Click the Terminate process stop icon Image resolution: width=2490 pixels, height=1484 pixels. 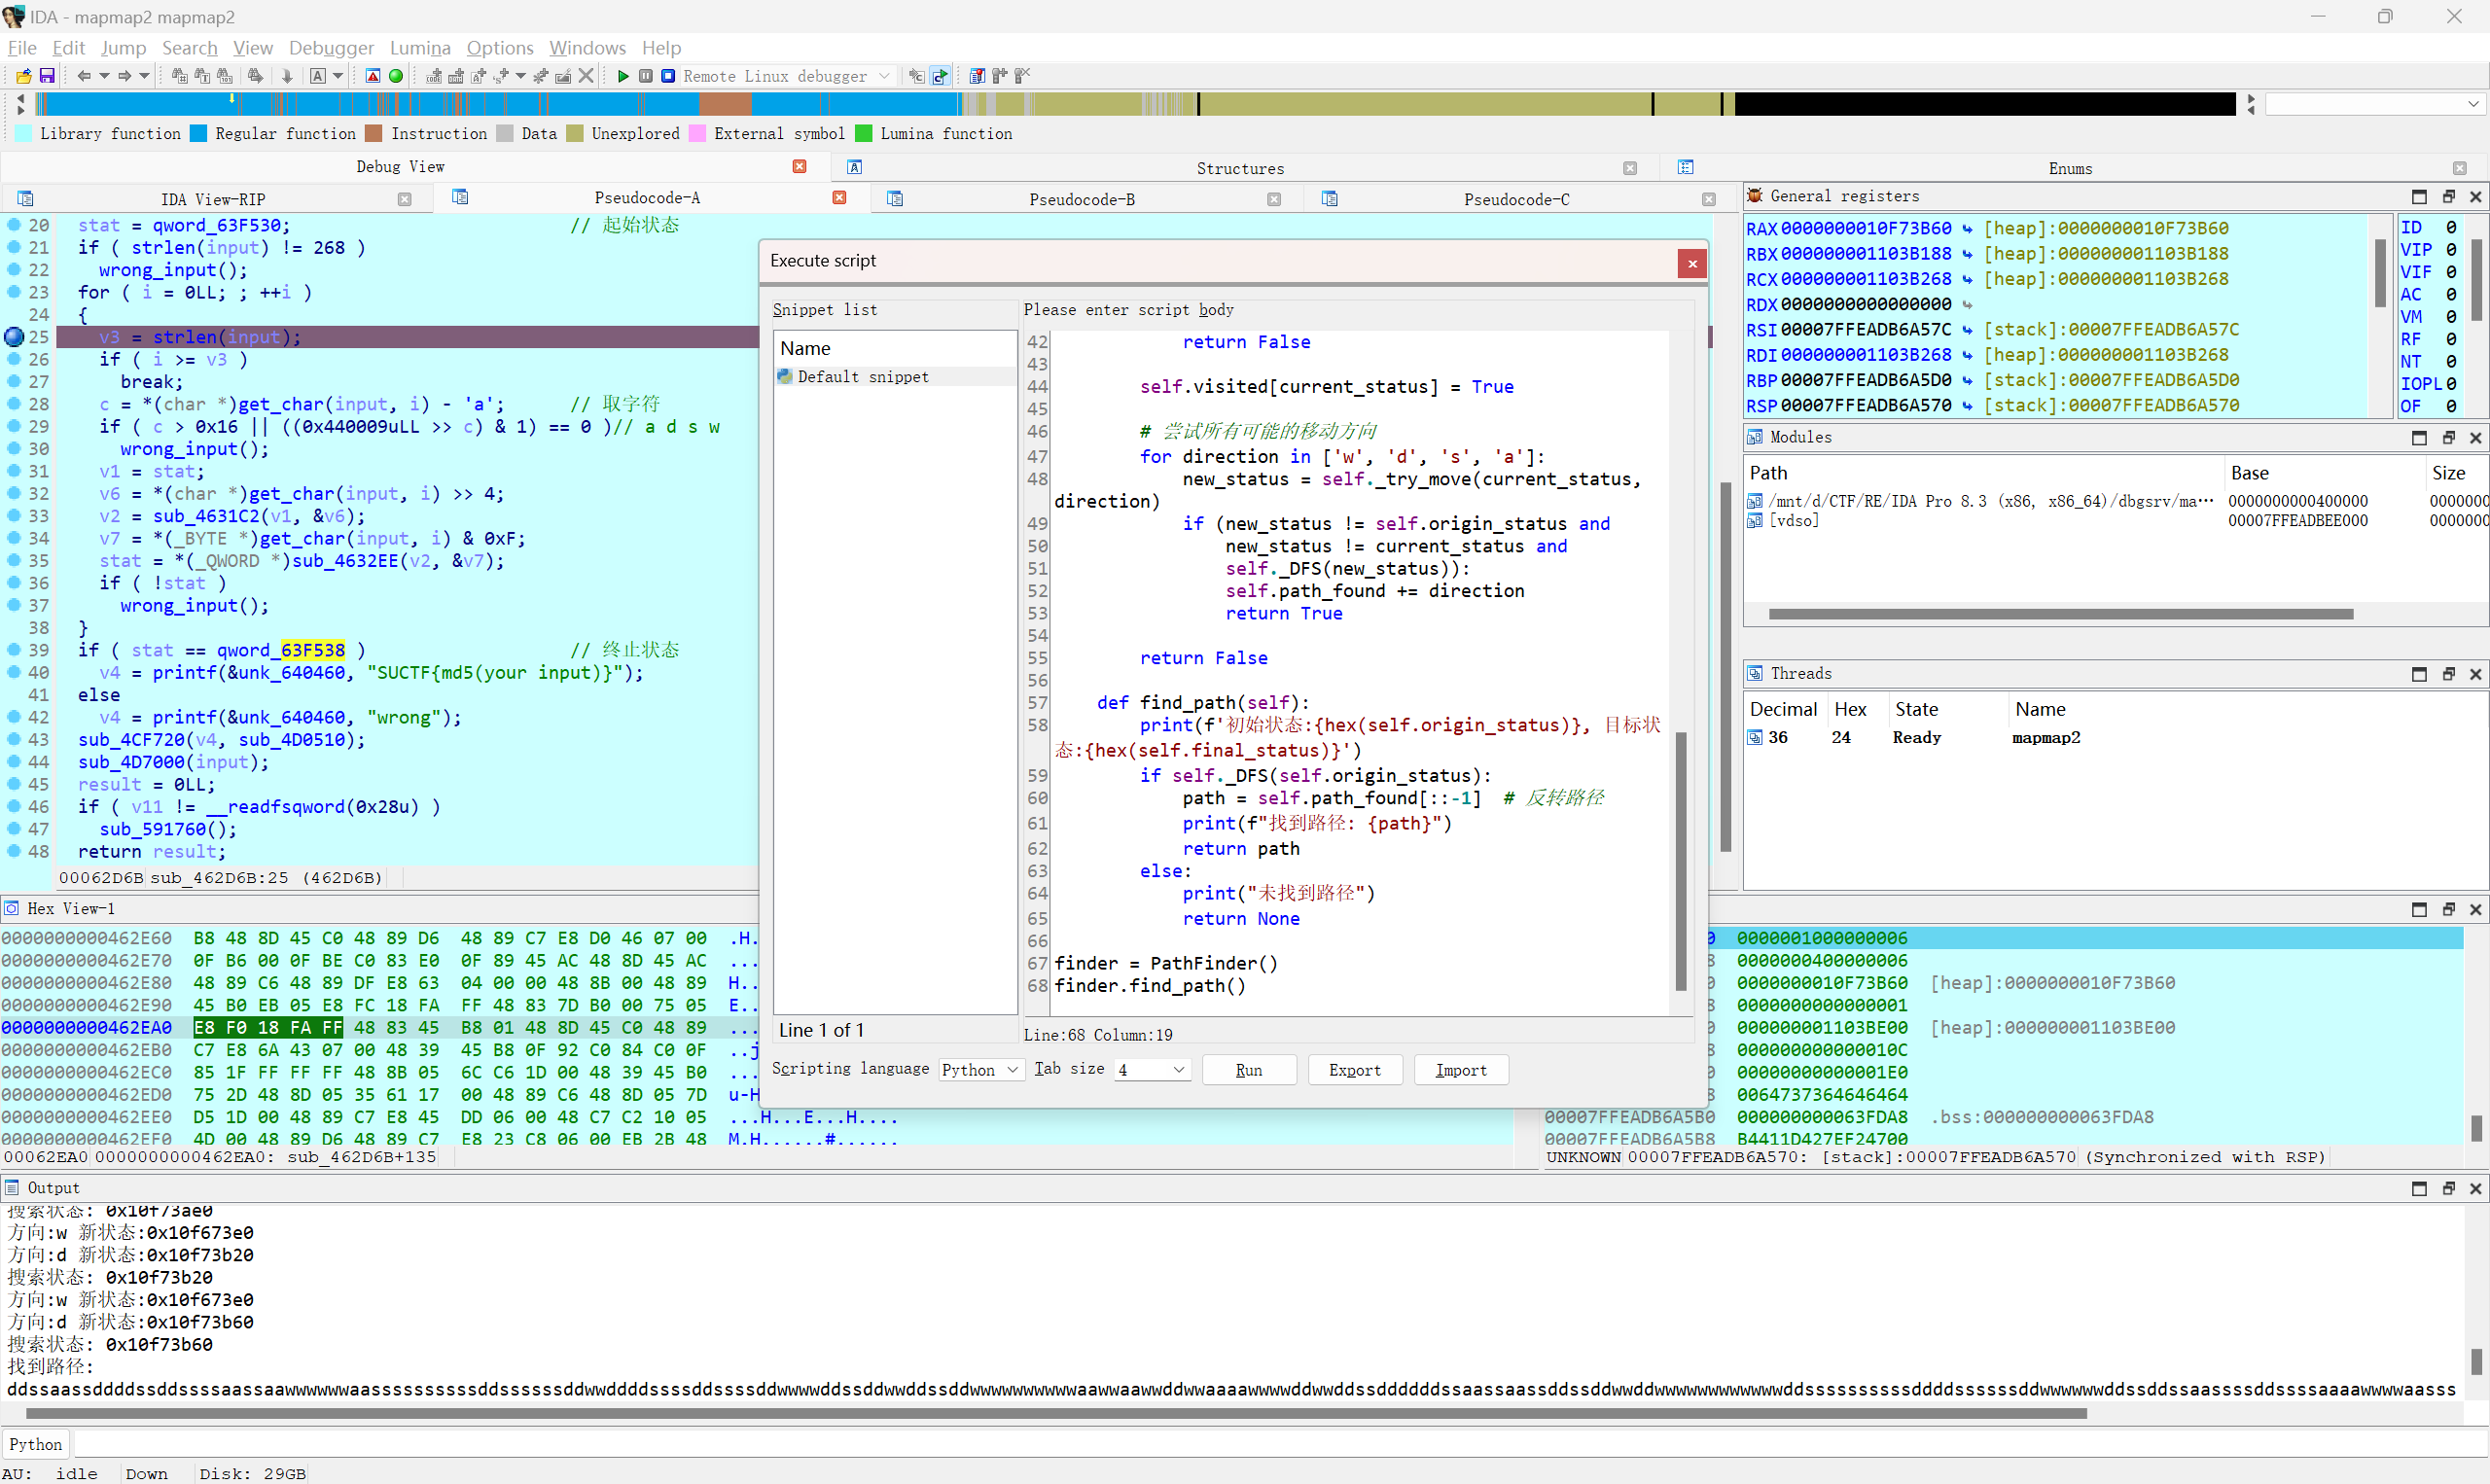point(668,76)
